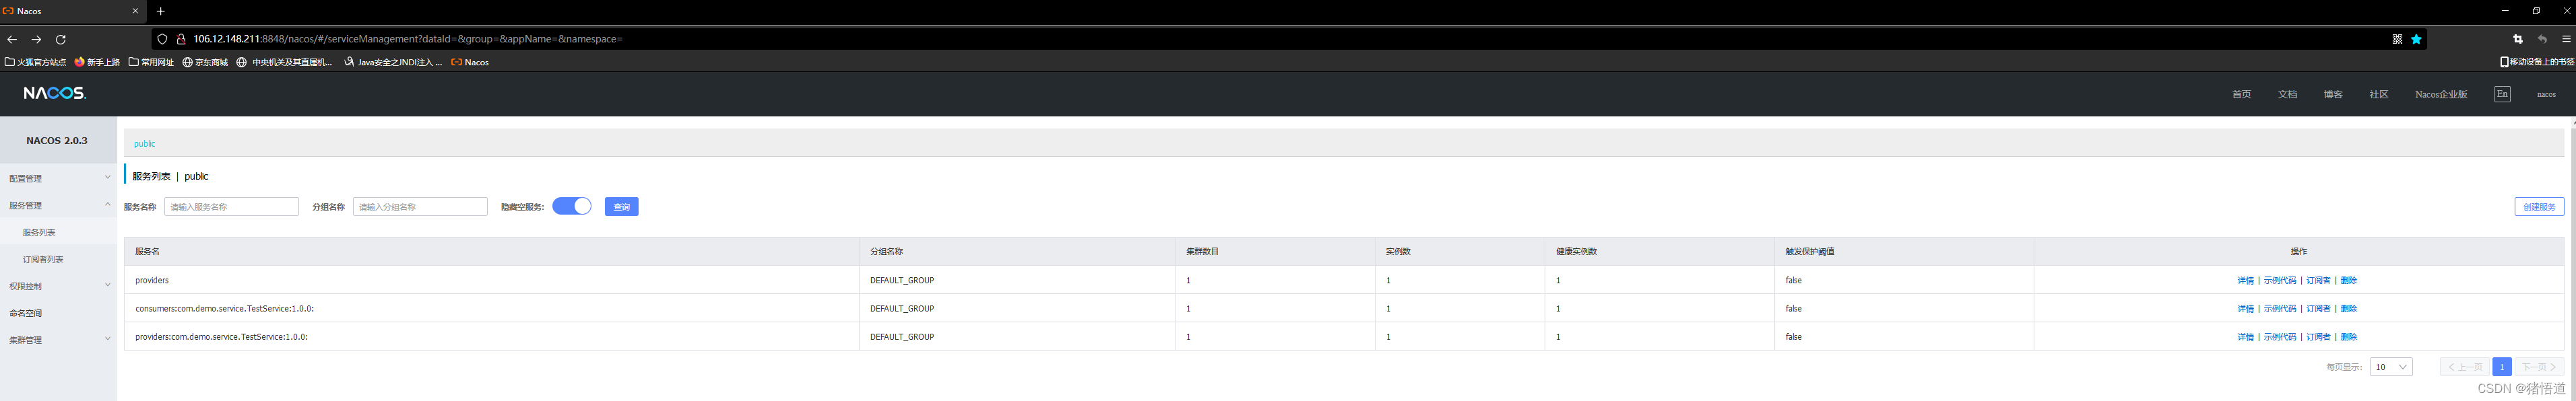Viewport: 2576px width, 401px height.
Task: Open 中央机关及其直属机 bookmark
Action: pos(284,62)
